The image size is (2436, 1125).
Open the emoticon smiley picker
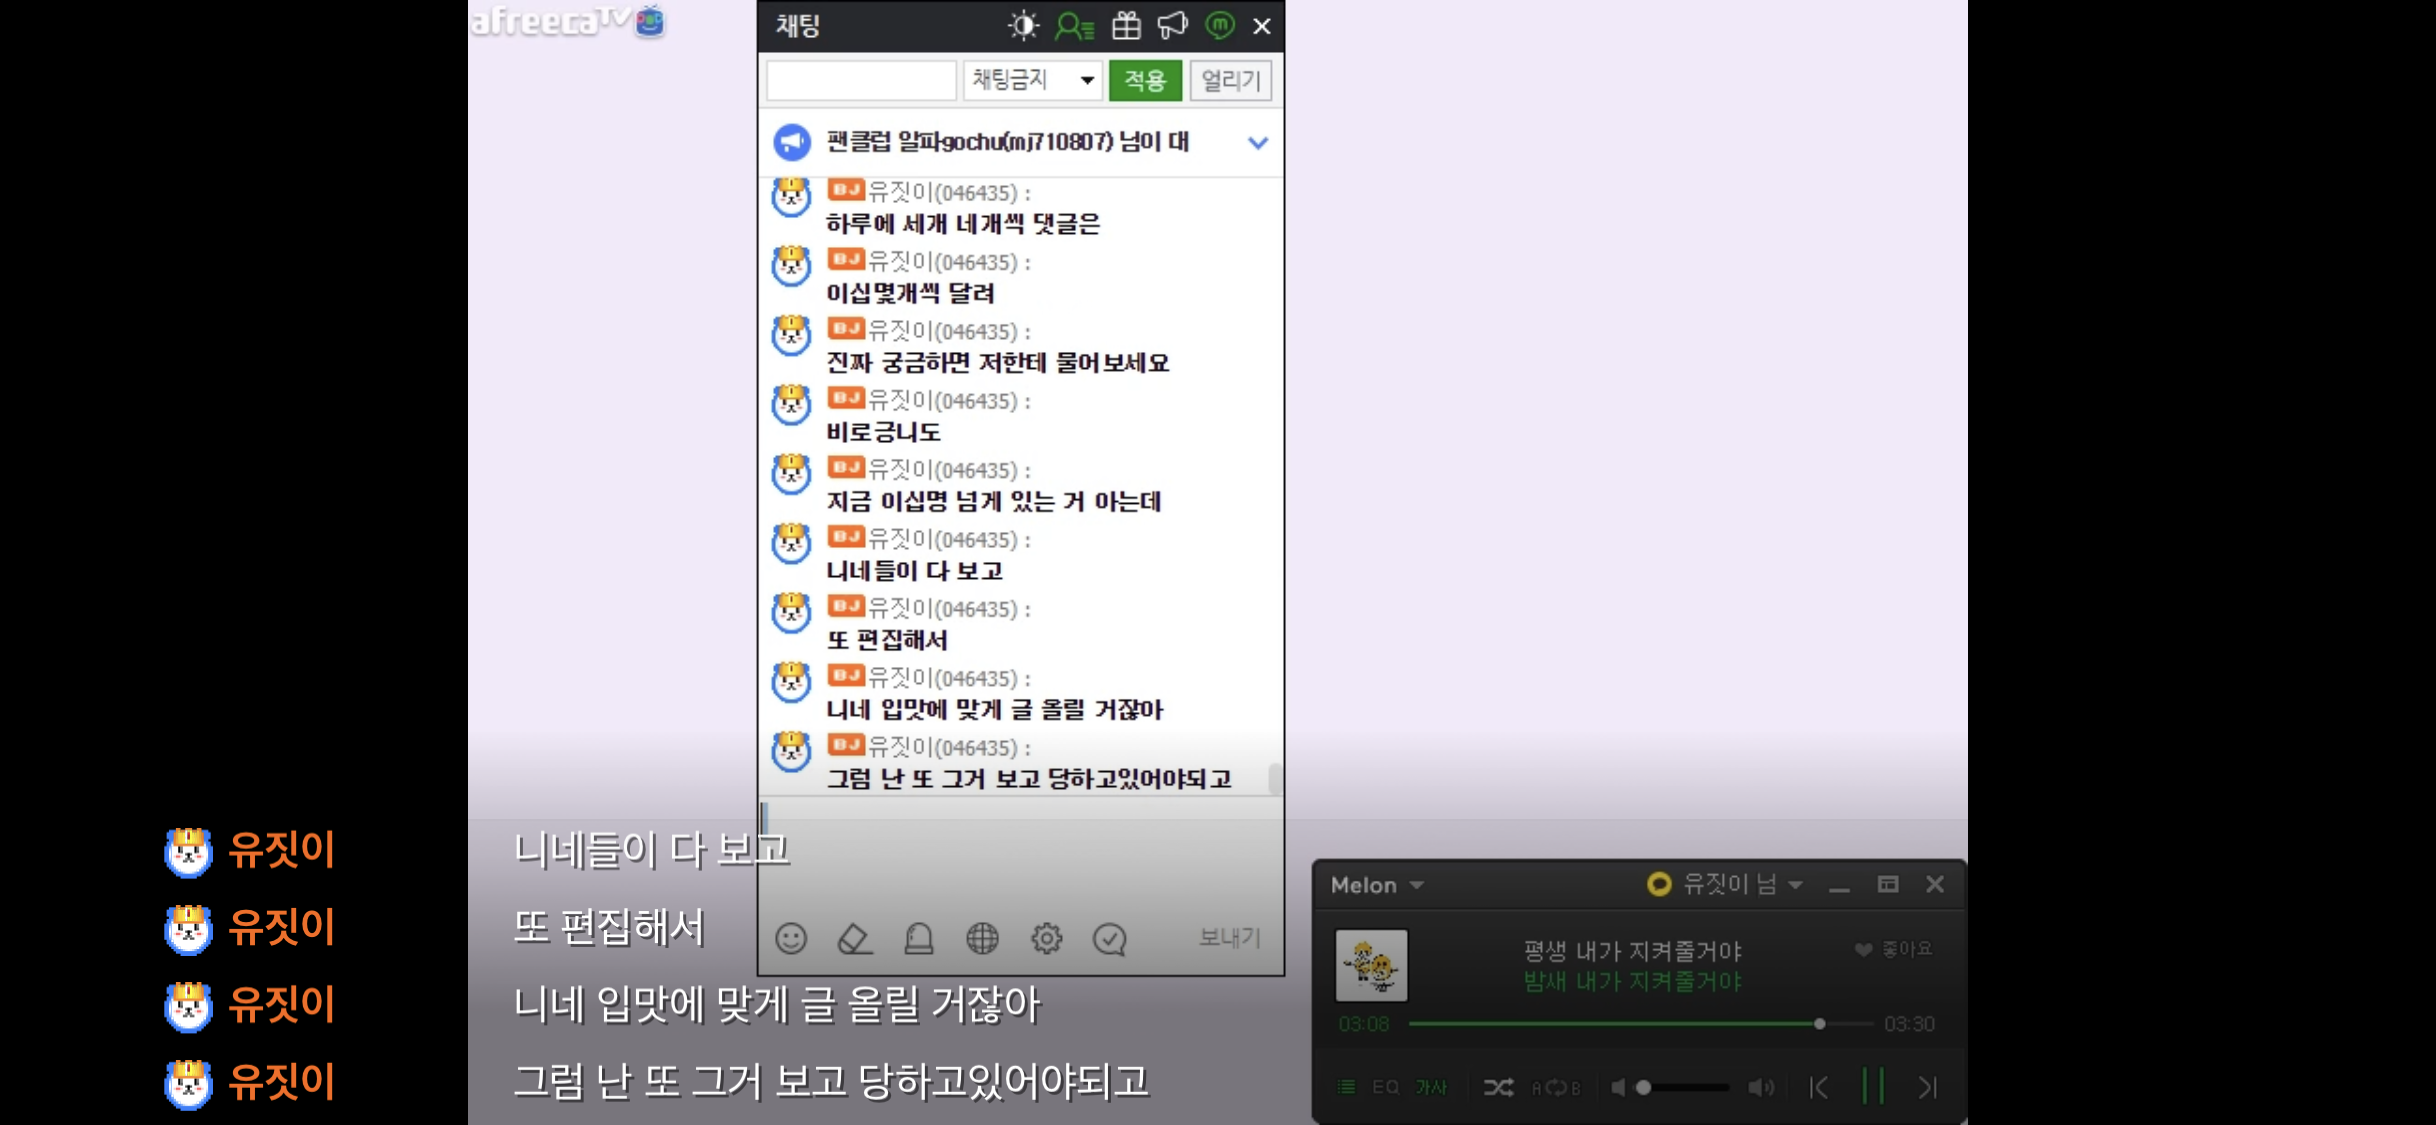point(791,938)
